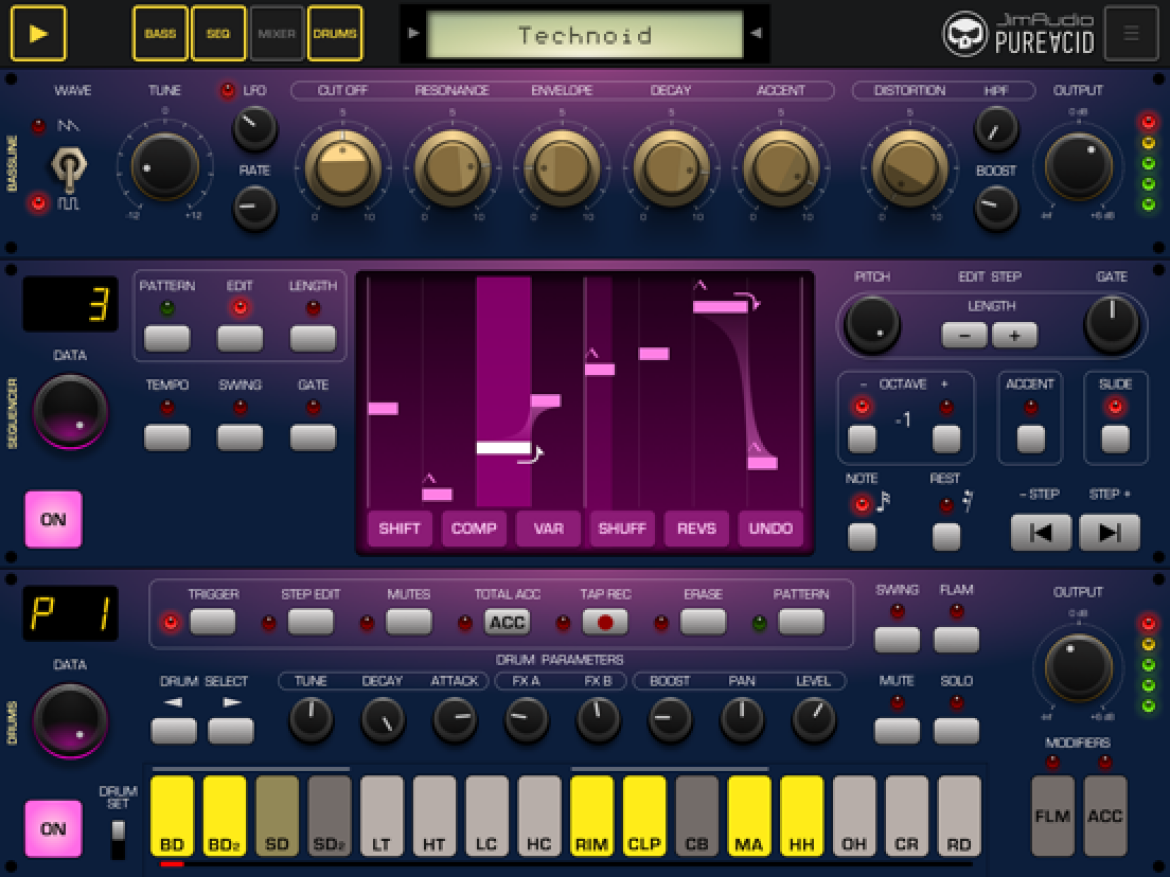This screenshot has width=1170, height=877.
Task: Click the ACC modifier pad
Action: pyautogui.click(x=1105, y=815)
